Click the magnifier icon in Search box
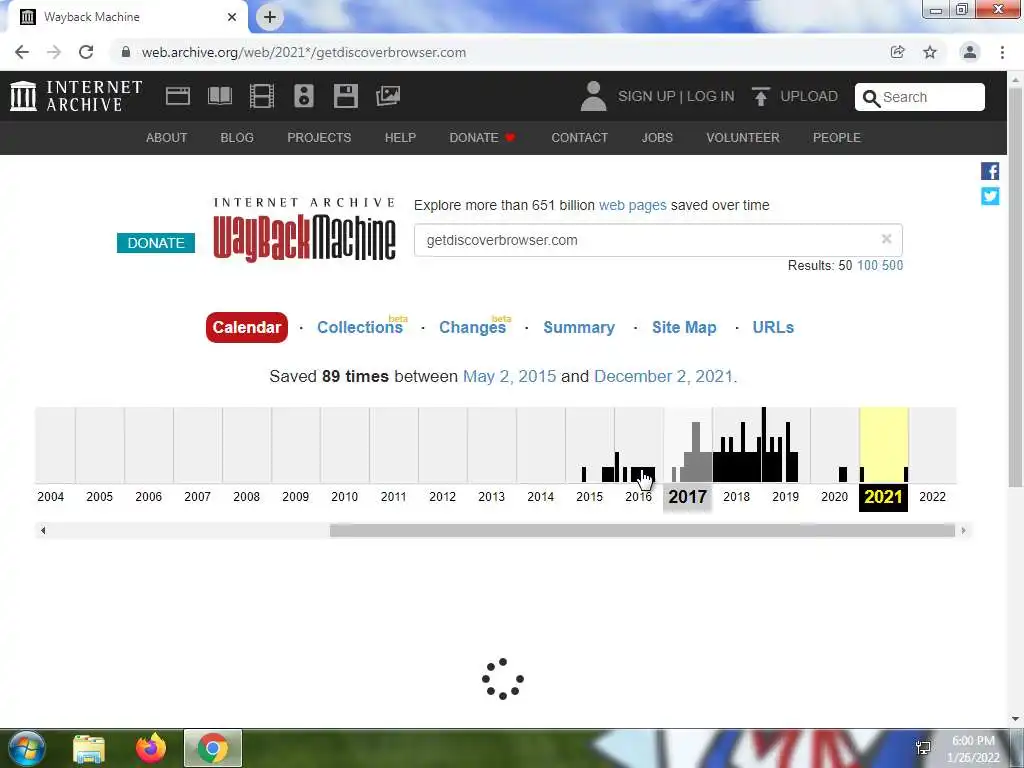Viewport: 1024px width, 768px height. point(871,98)
